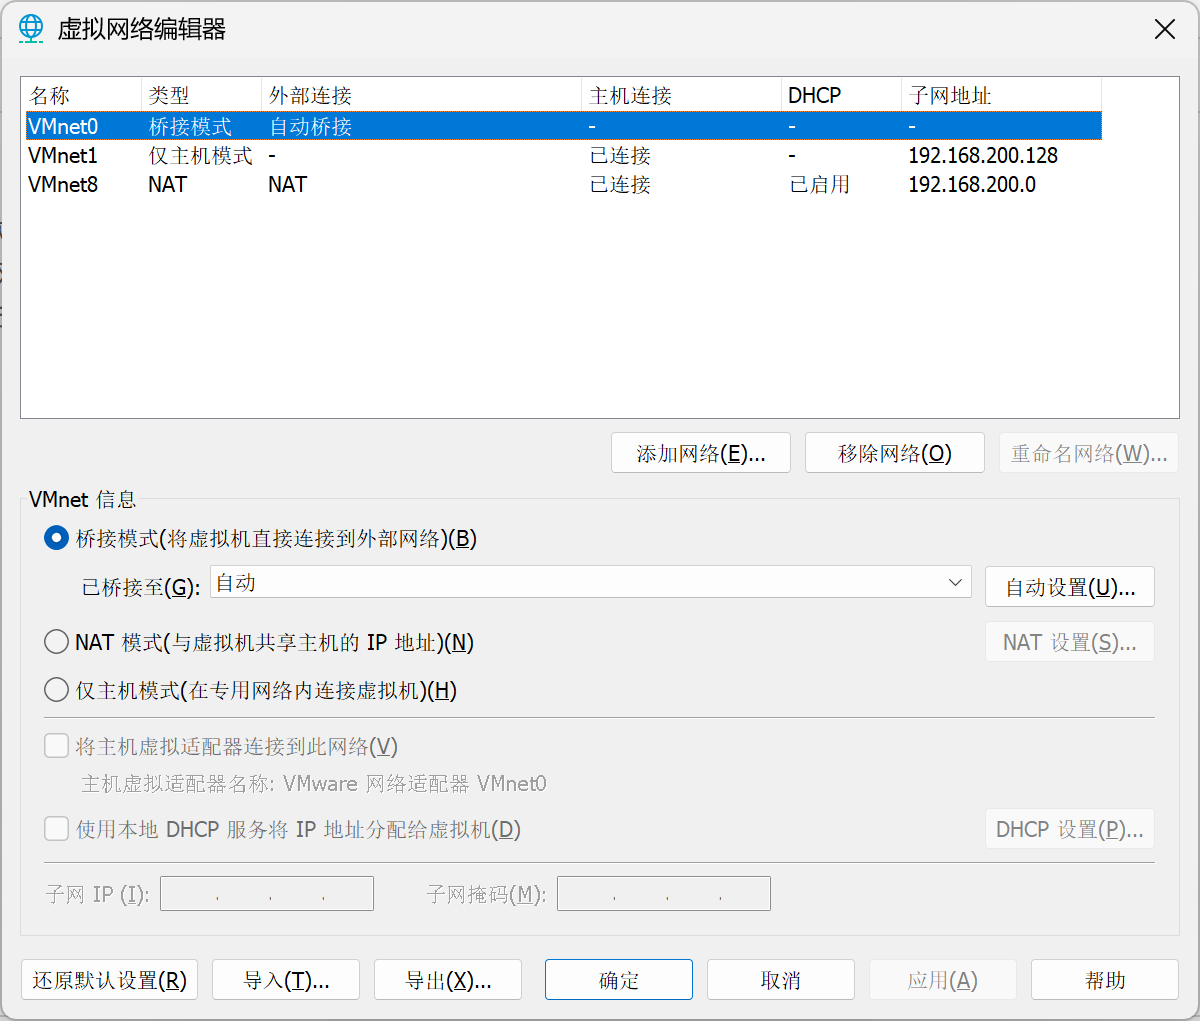This screenshot has width=1200, height=1021.
Task: Click subnet address 192.168.200.0
Action: click(972, 184)
